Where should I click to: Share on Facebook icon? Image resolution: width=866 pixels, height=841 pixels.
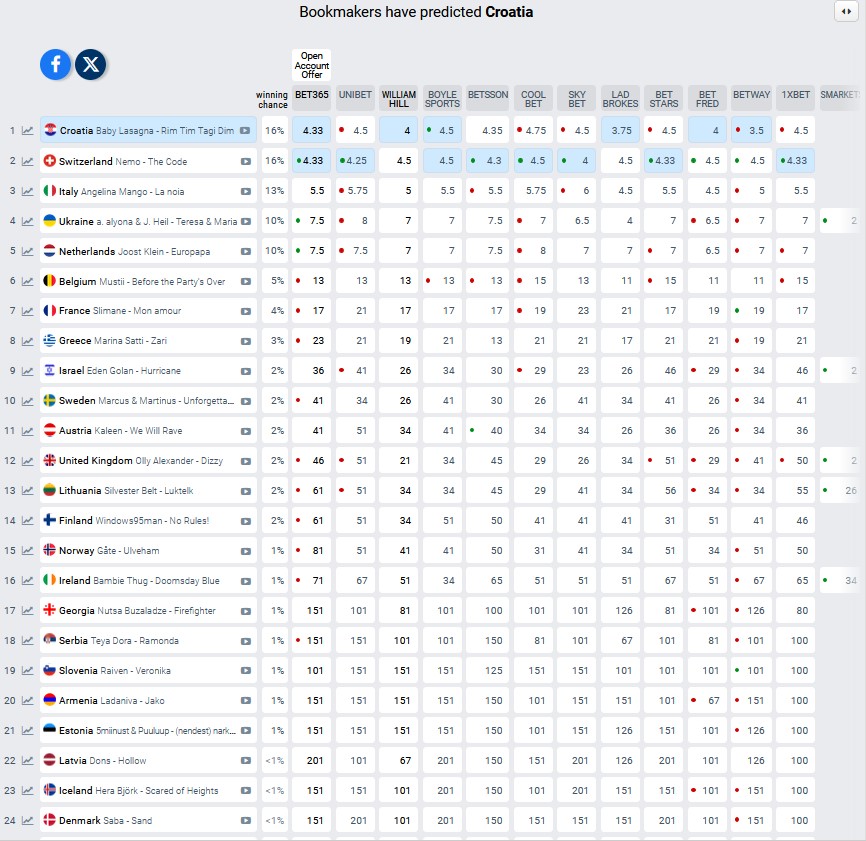coord(55,65)
